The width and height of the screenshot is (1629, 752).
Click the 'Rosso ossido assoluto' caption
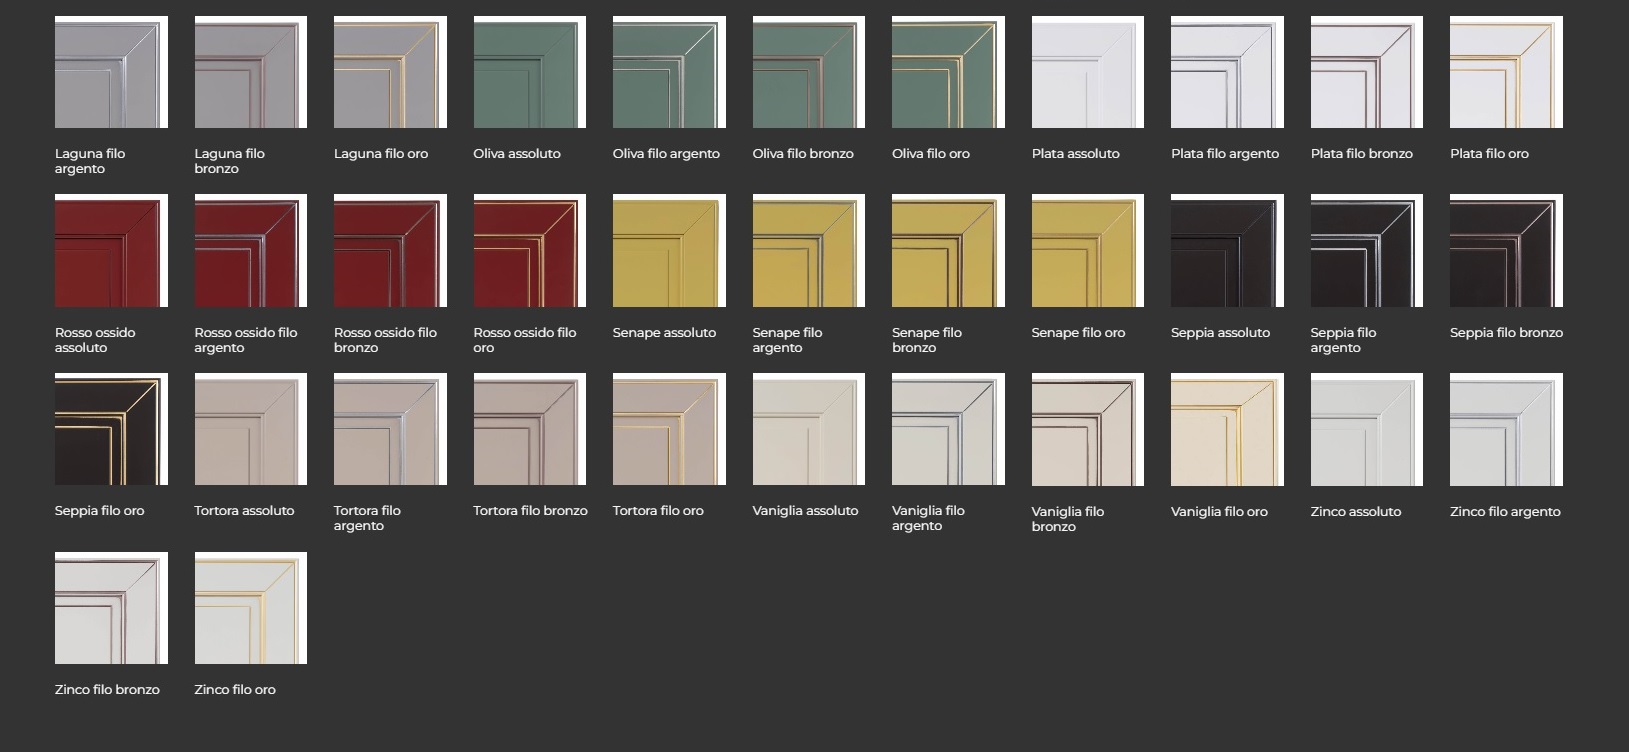click(95, 340)
